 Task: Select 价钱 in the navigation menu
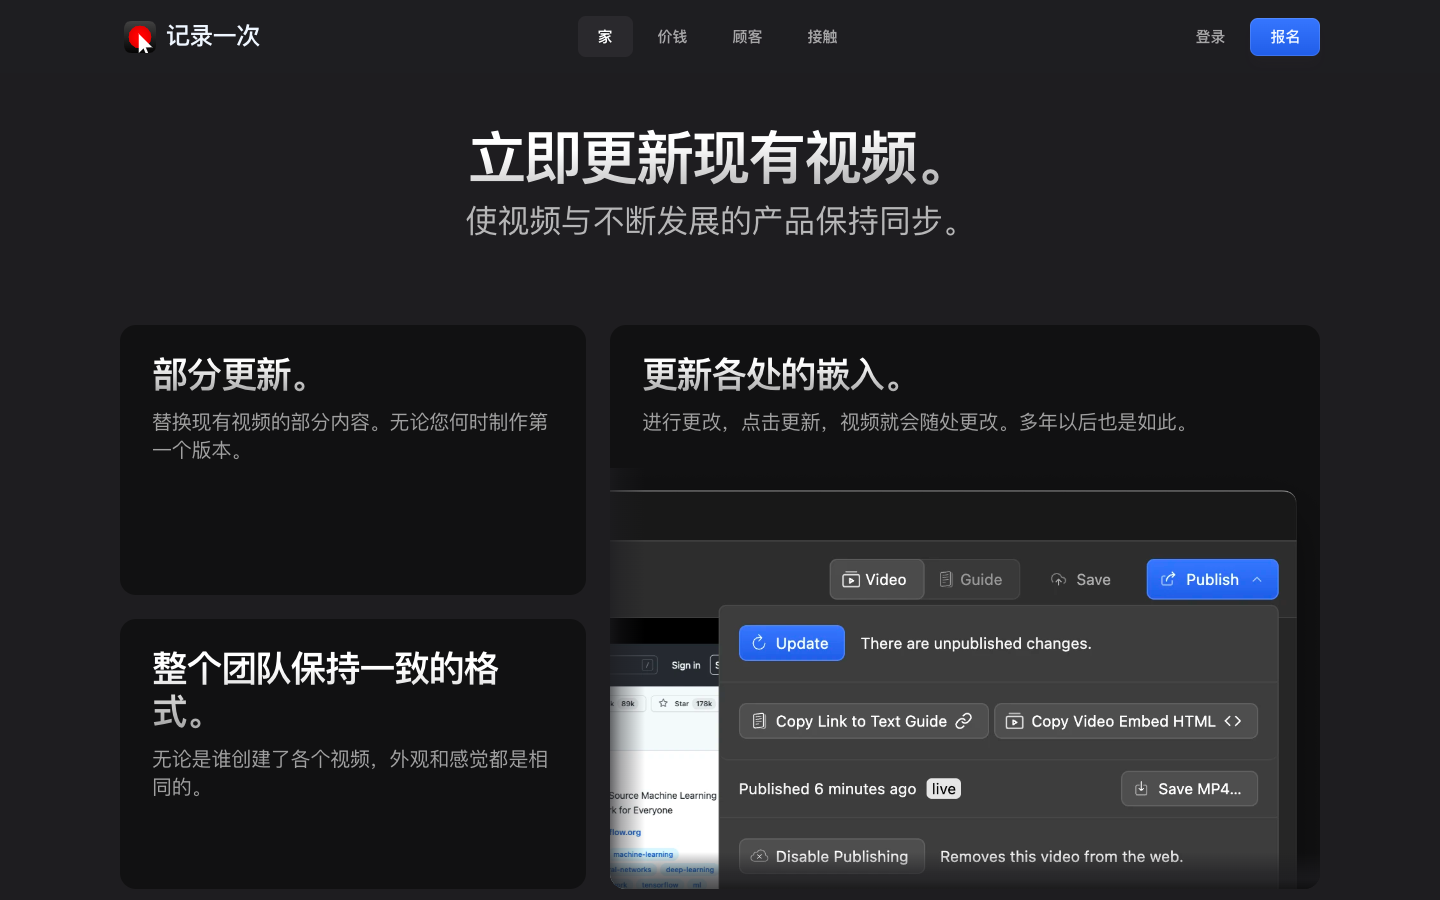click(x=672, y=36)
